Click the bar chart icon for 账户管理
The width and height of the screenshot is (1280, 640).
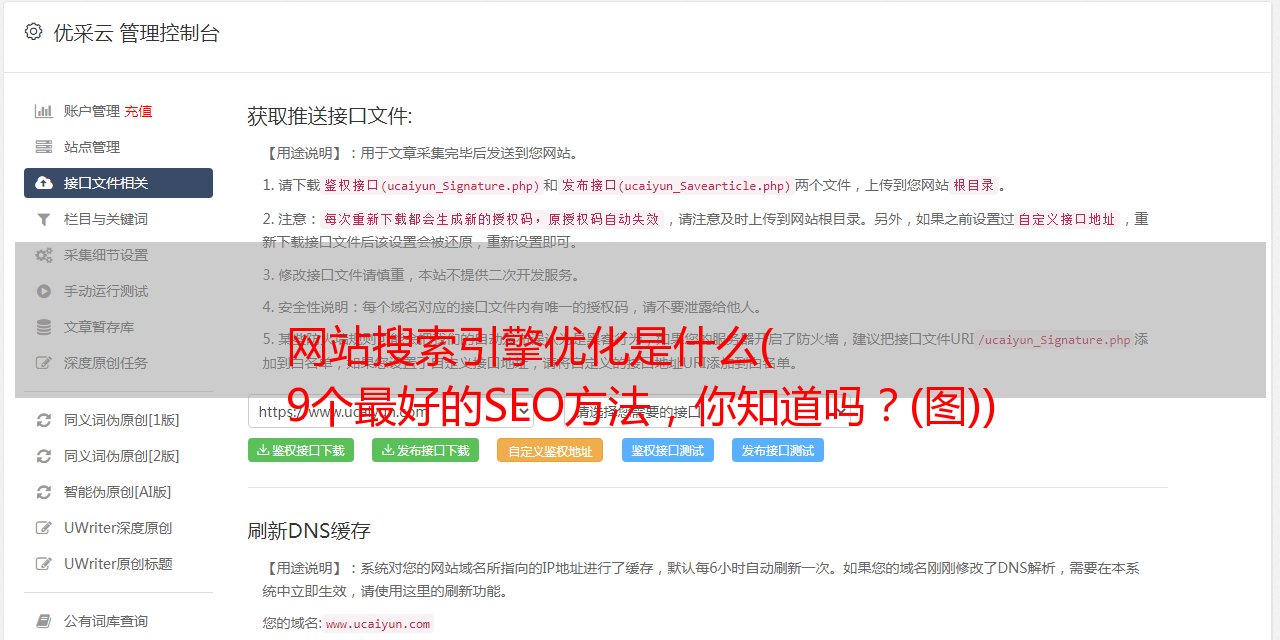44,111
